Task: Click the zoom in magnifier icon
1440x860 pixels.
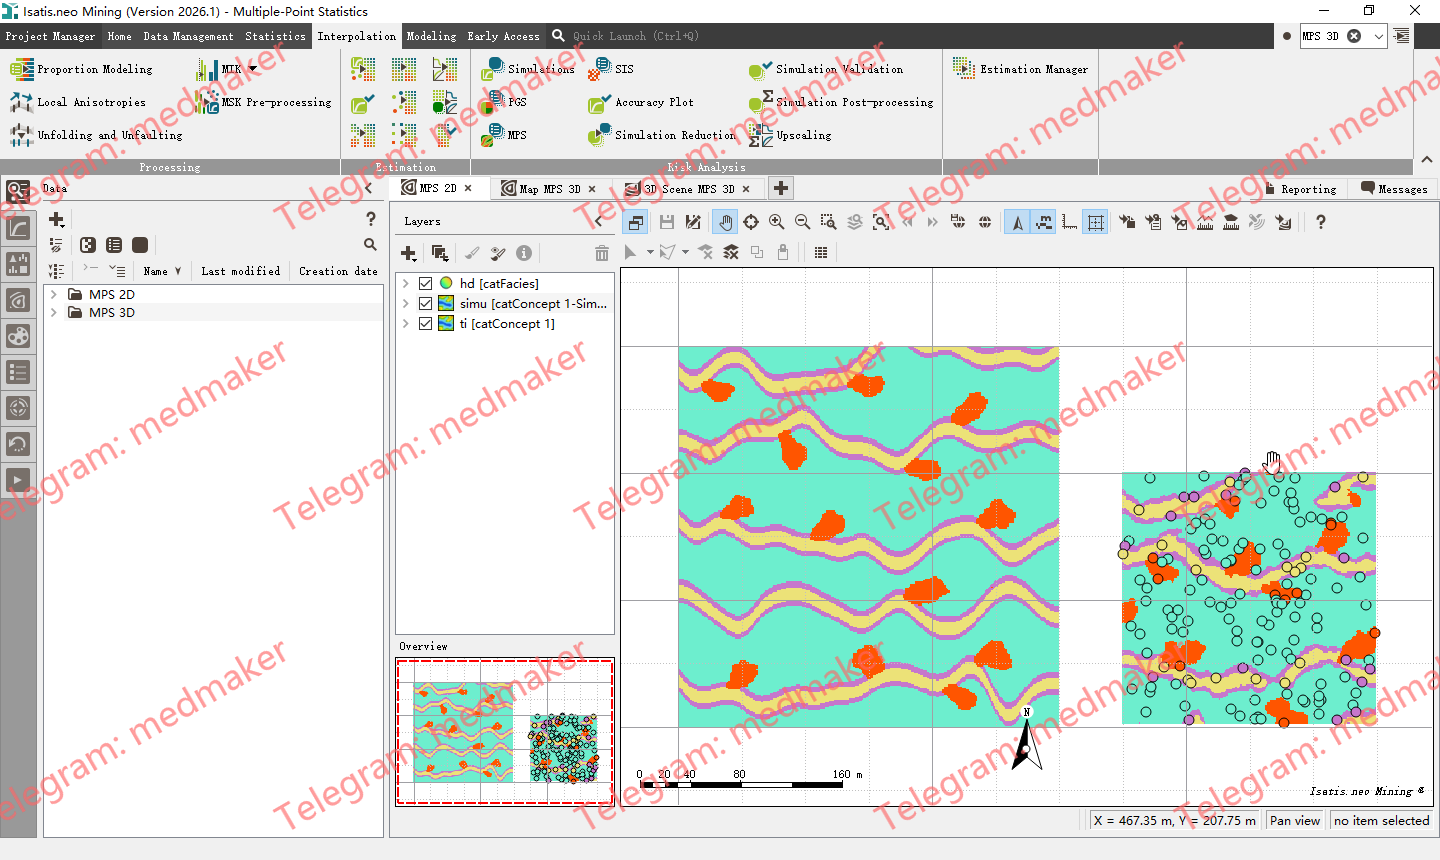Action: [776, 222]
